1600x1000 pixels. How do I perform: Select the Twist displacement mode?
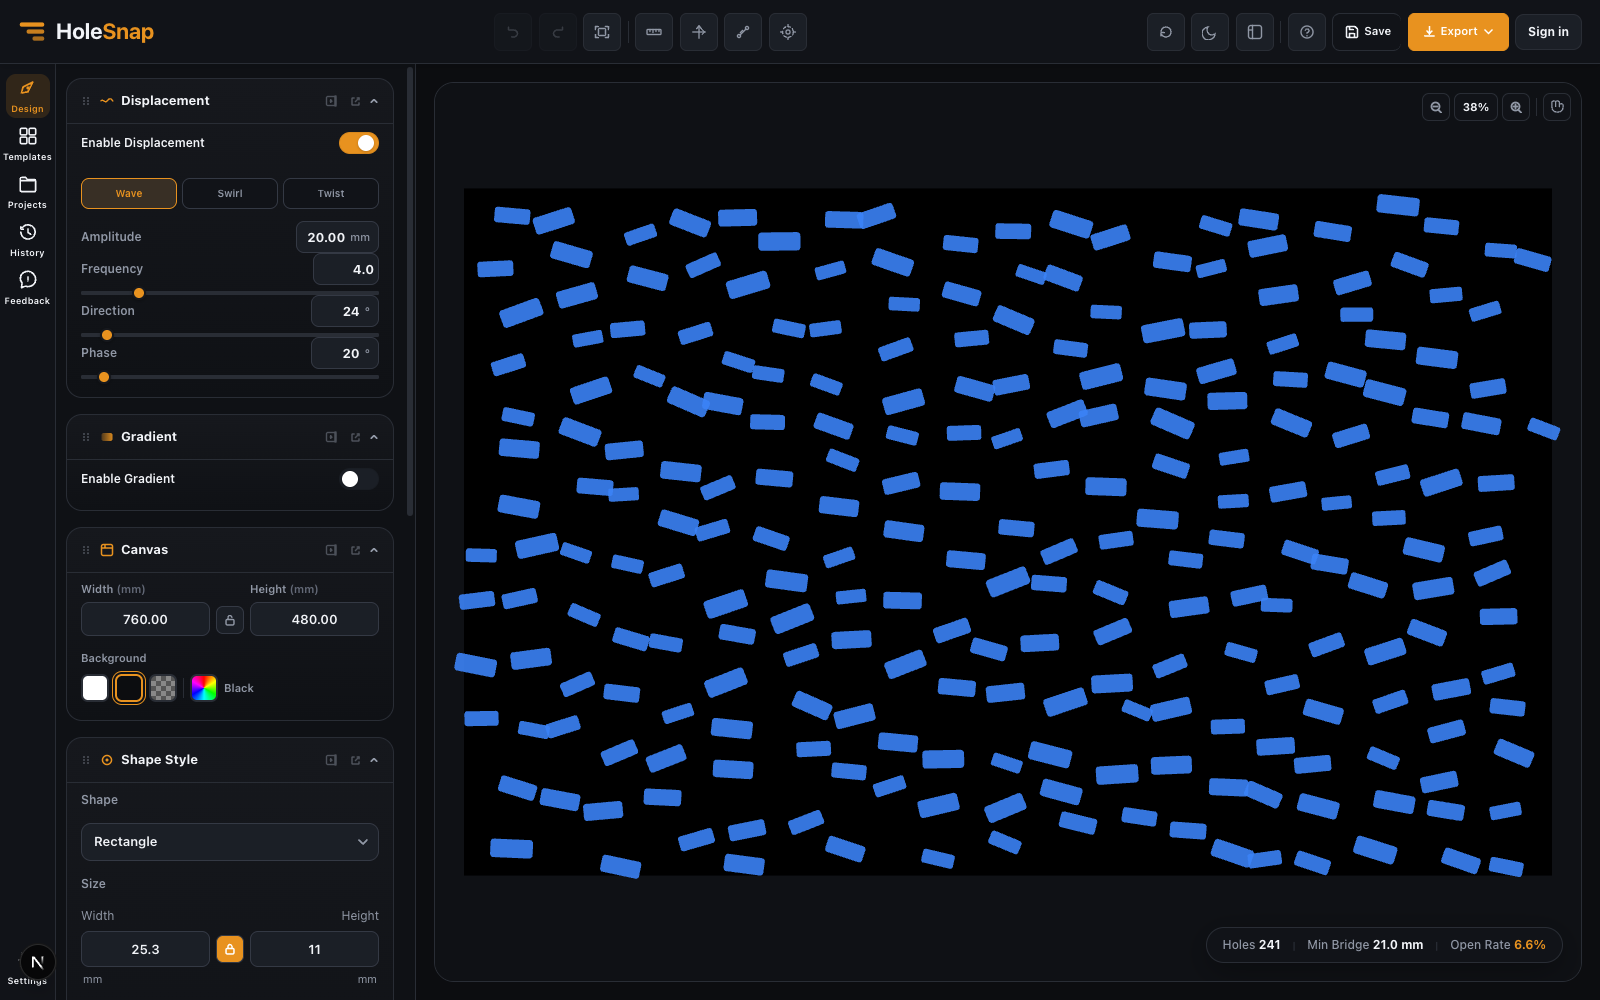click(x=331, y=193)
